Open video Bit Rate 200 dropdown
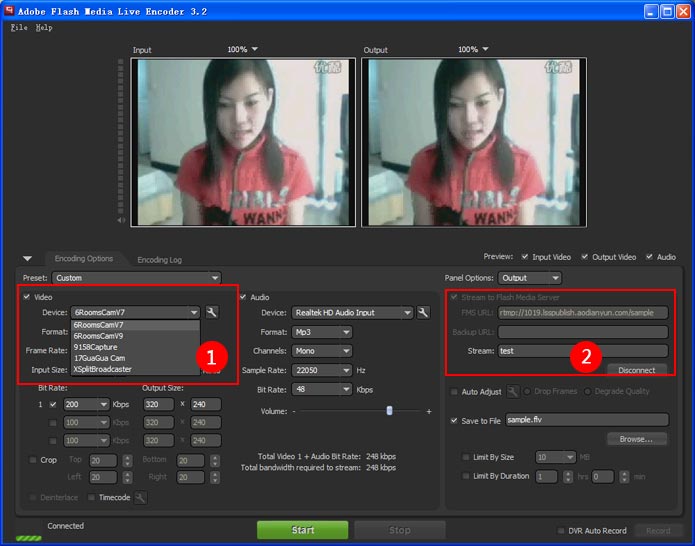 point(86,404)
